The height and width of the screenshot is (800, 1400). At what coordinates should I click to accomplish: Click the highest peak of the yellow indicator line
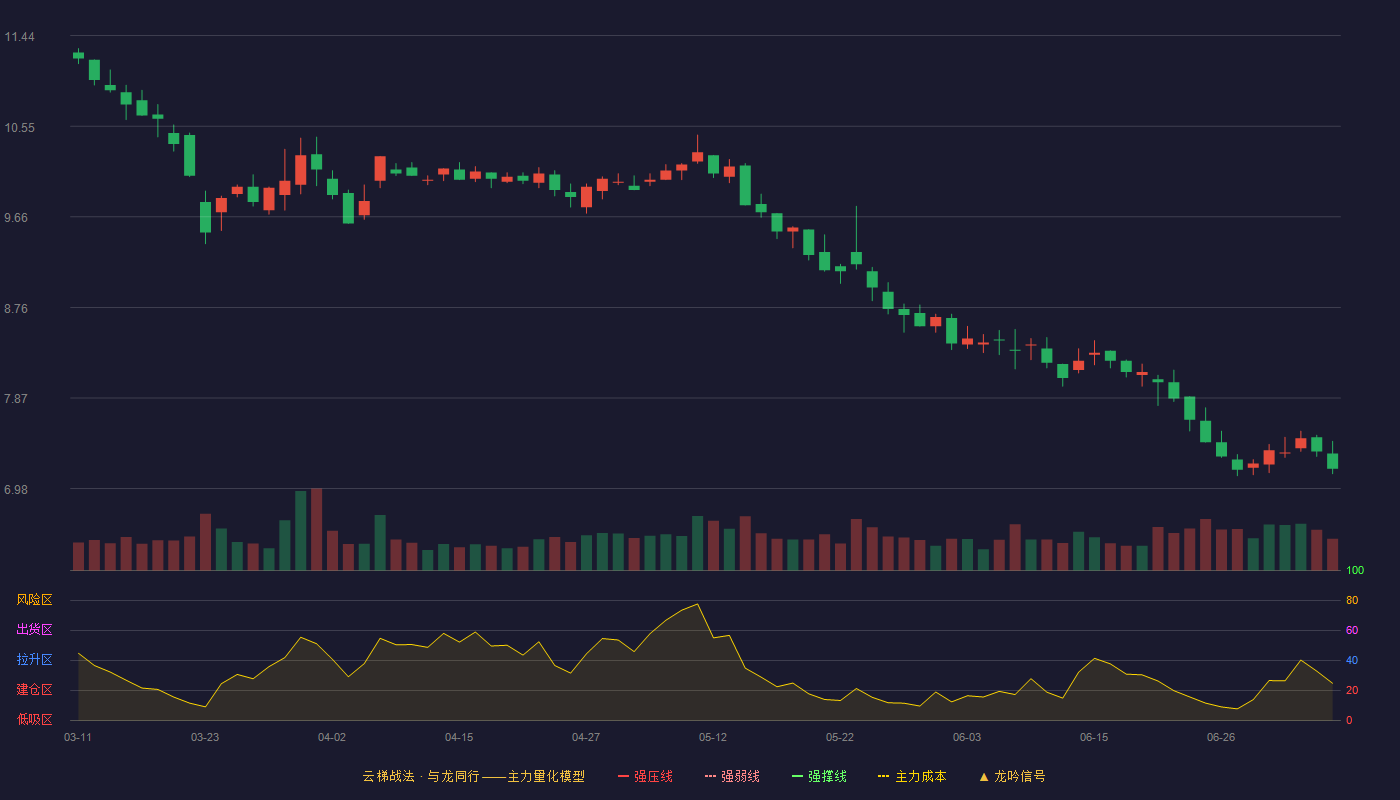697,604
